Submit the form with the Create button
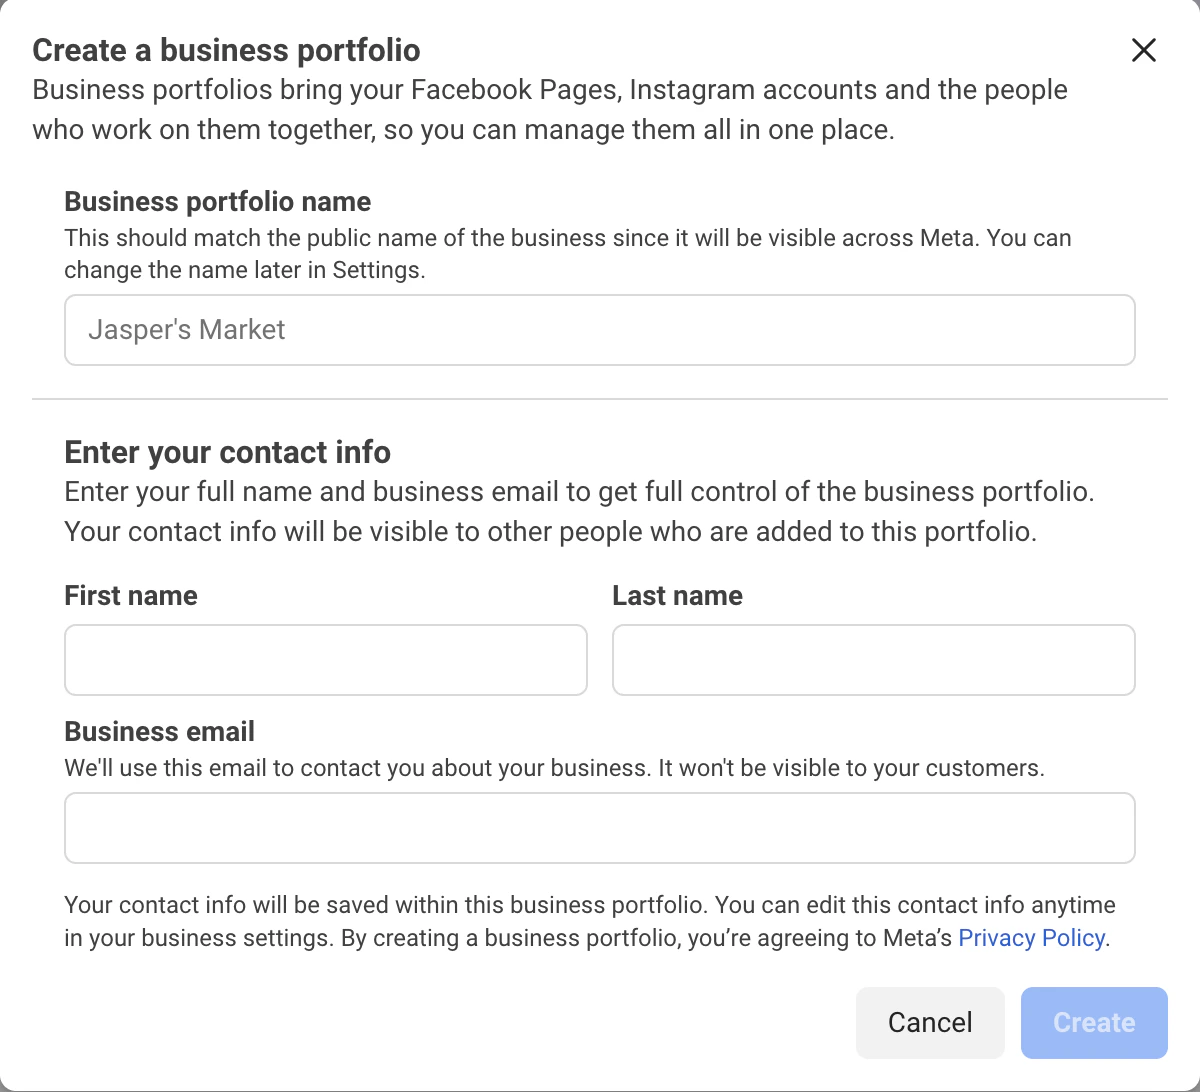Screen dimensions: 1200x1092 point(1094,1022)
